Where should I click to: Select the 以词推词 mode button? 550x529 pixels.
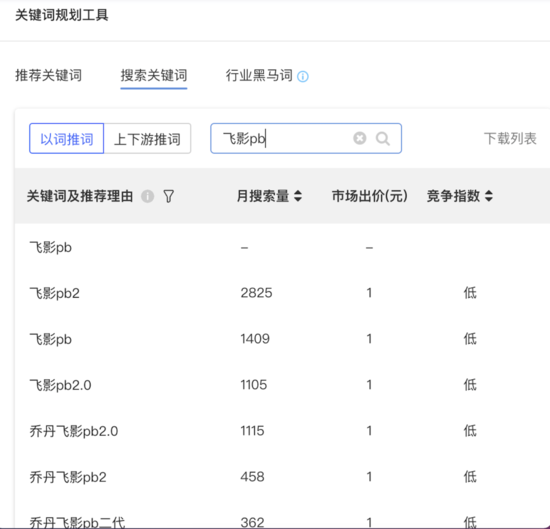pos(67,139)
